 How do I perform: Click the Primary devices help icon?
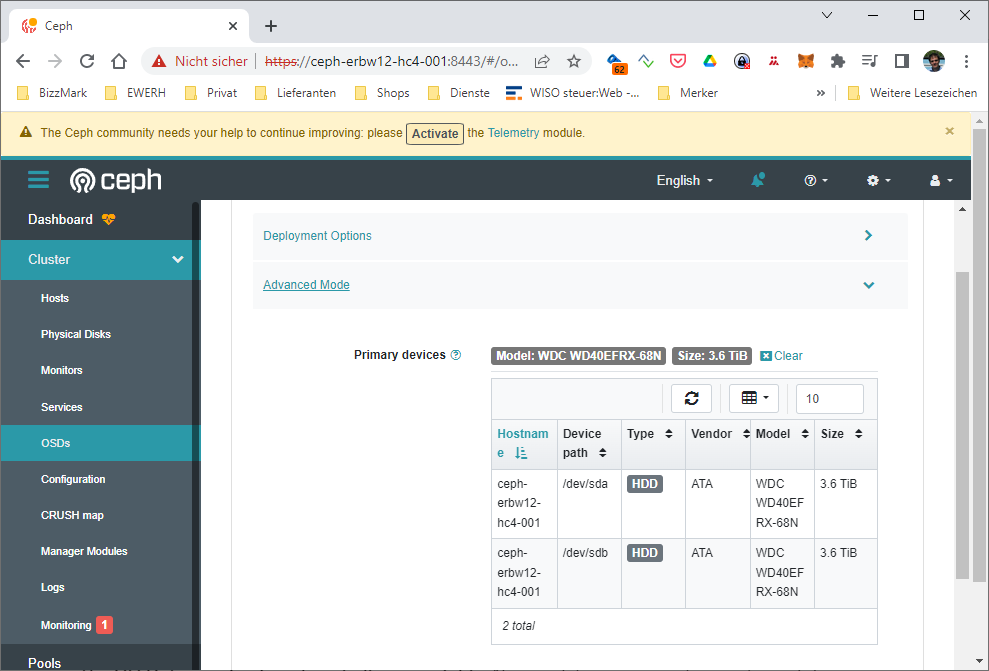coord(456,355)
